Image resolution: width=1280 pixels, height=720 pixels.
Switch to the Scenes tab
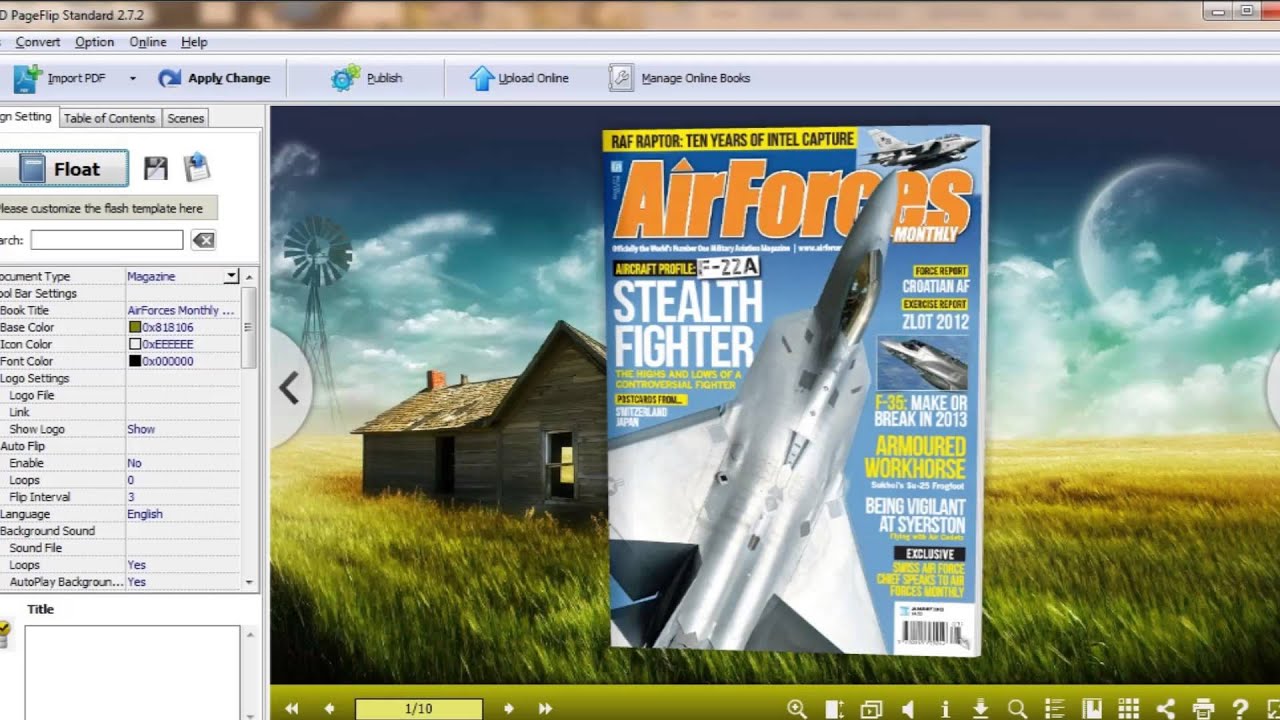tap(185, 118)
